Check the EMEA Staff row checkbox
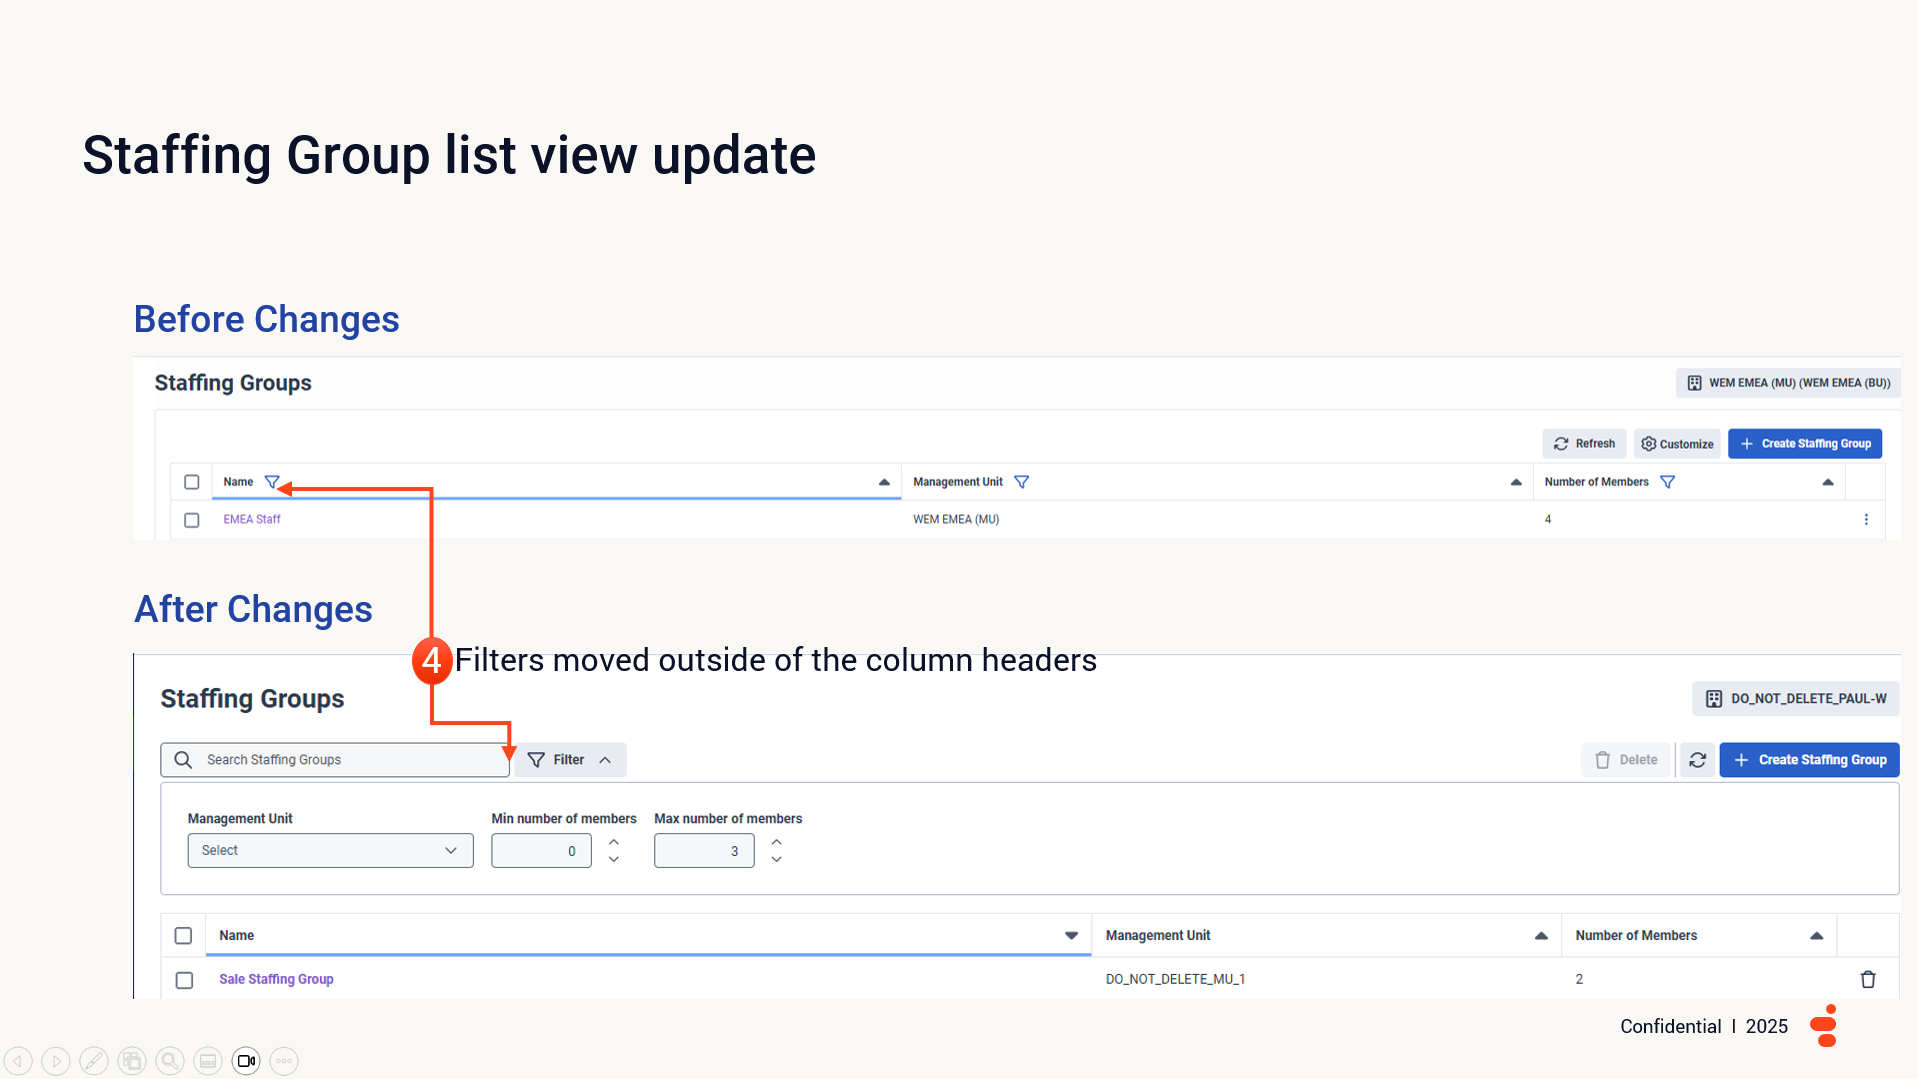The height and width of the screenshot is (1079, 1918). point(192,520)
